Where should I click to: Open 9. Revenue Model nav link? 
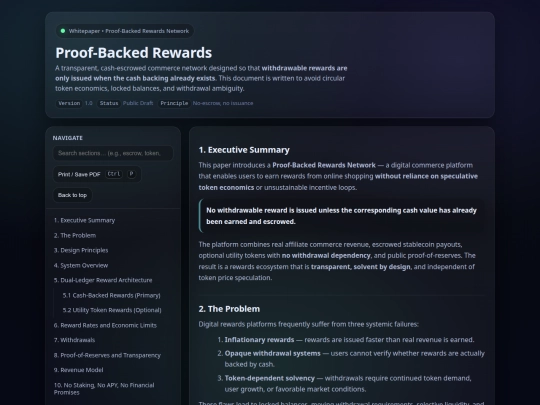tap(79, 370)
